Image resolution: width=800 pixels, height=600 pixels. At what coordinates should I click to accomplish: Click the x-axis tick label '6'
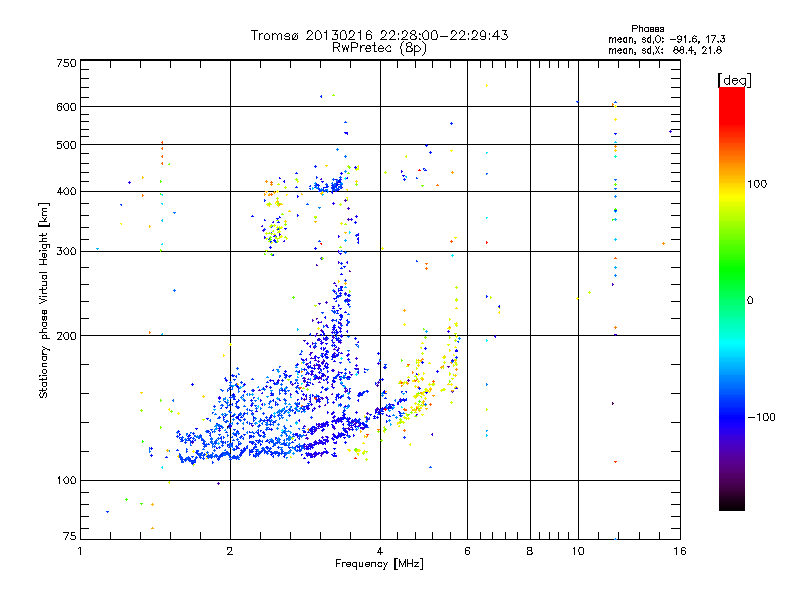point(467,551)
